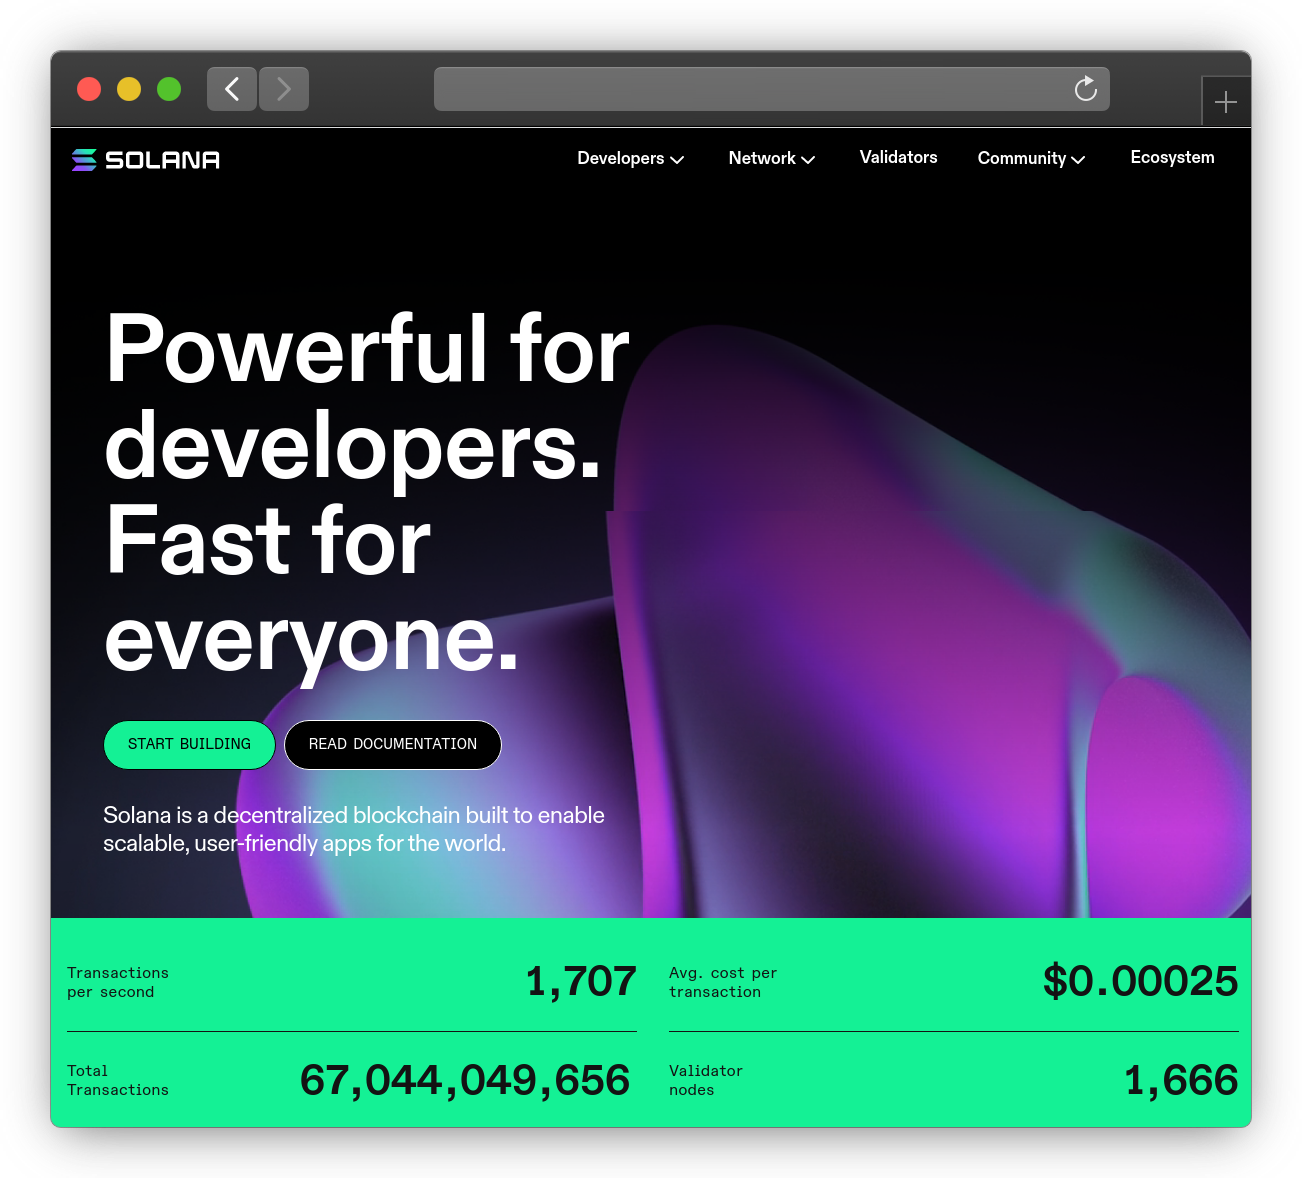This screenshot has height=1178, width=1302.
Task: Click the 'Transactions per second' label
Action: pyautogui.click(x=118, y=982)
